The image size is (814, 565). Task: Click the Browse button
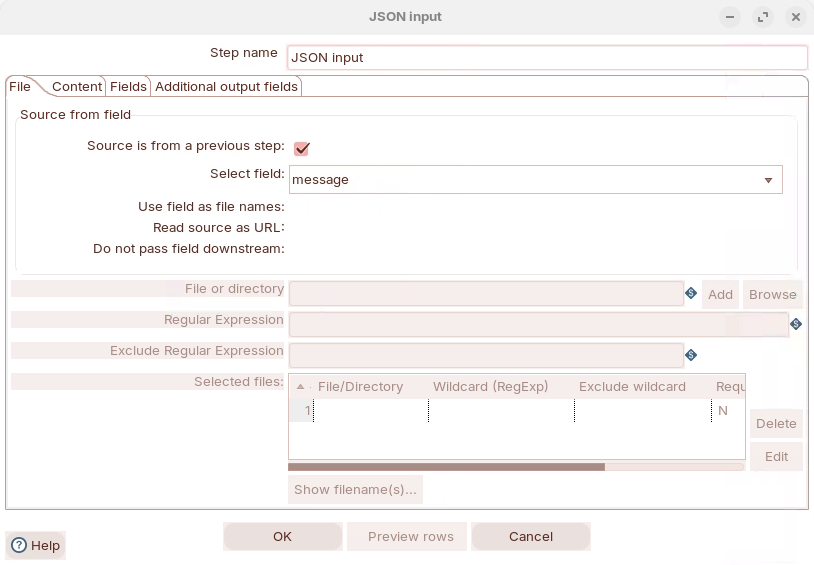coord(772,295)
